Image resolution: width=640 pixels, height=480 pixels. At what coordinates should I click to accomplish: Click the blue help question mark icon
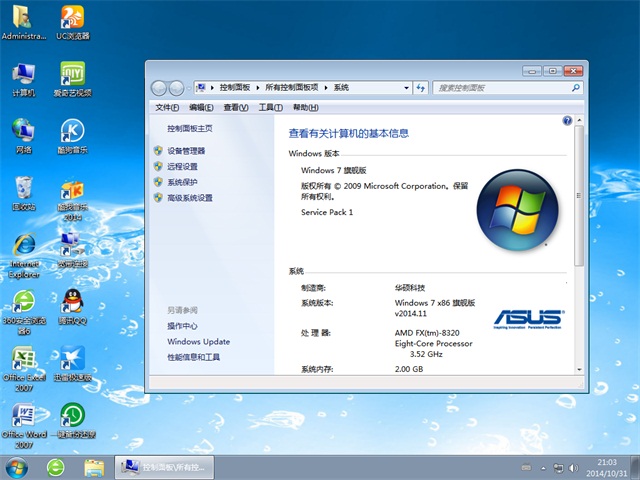pos(567,120)
